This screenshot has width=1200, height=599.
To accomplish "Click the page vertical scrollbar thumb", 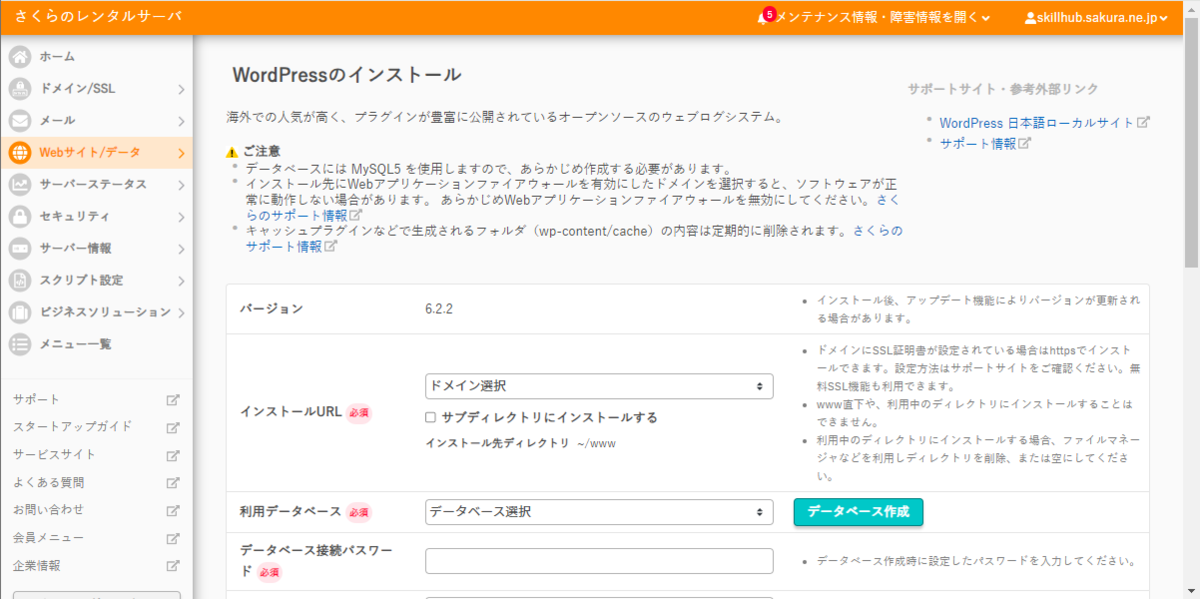I will [1191, 140].
